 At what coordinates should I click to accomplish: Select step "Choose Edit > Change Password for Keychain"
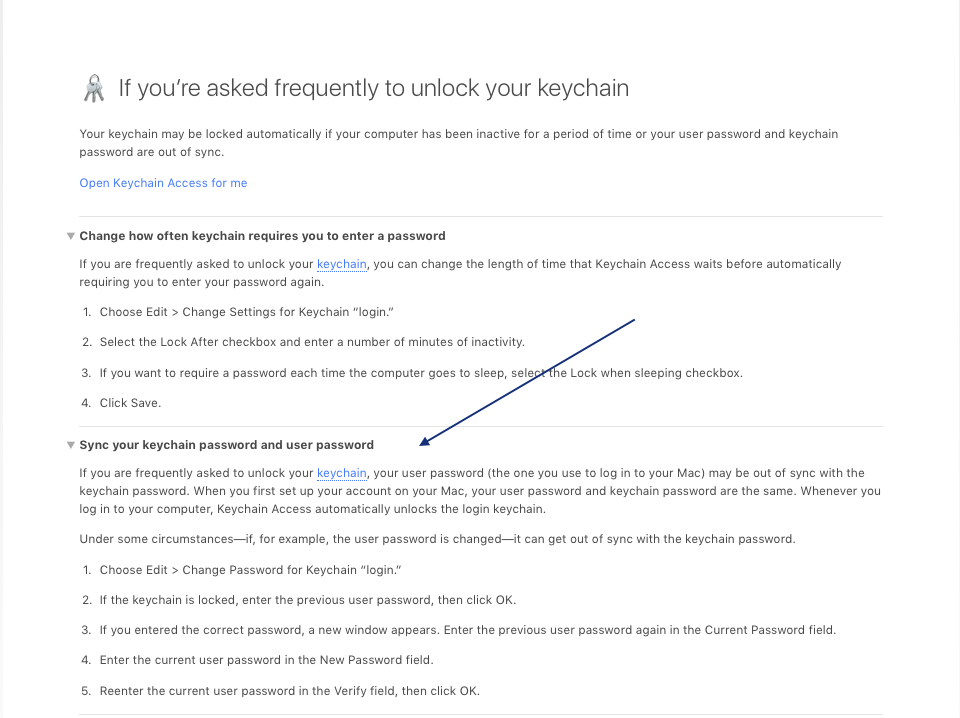coord(250,570)
